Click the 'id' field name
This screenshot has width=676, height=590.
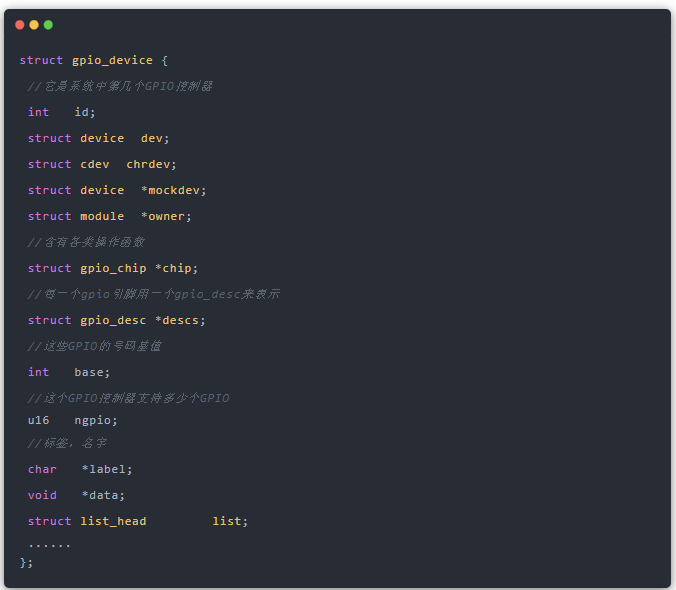tap(82, 112)
